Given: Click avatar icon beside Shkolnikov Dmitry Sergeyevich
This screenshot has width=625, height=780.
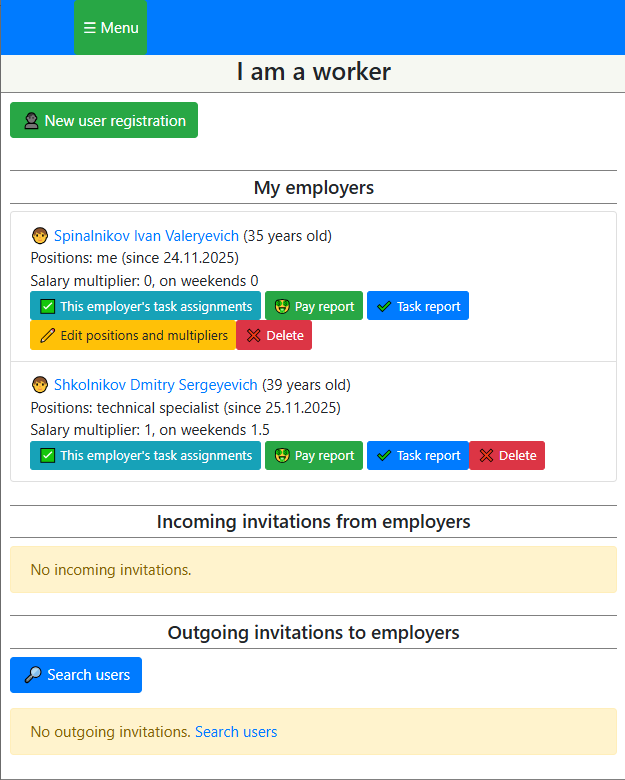Looking at the screenshot, I should point(40,385).
